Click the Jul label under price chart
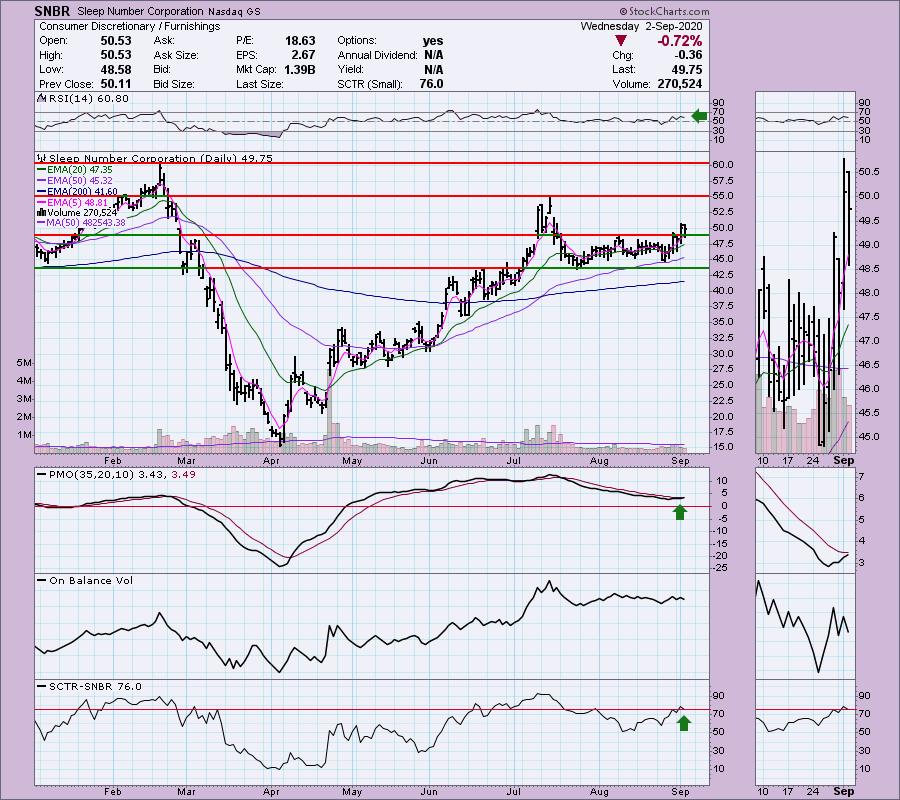 click(x=513, y=461)
